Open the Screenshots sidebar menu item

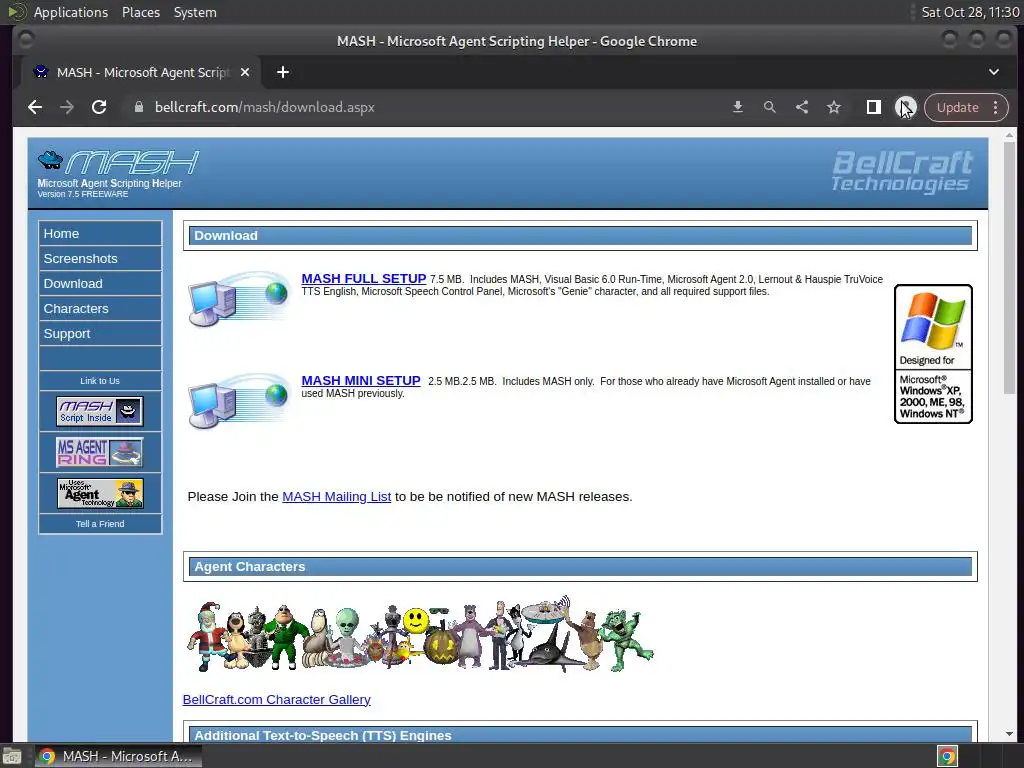[100, 258]
